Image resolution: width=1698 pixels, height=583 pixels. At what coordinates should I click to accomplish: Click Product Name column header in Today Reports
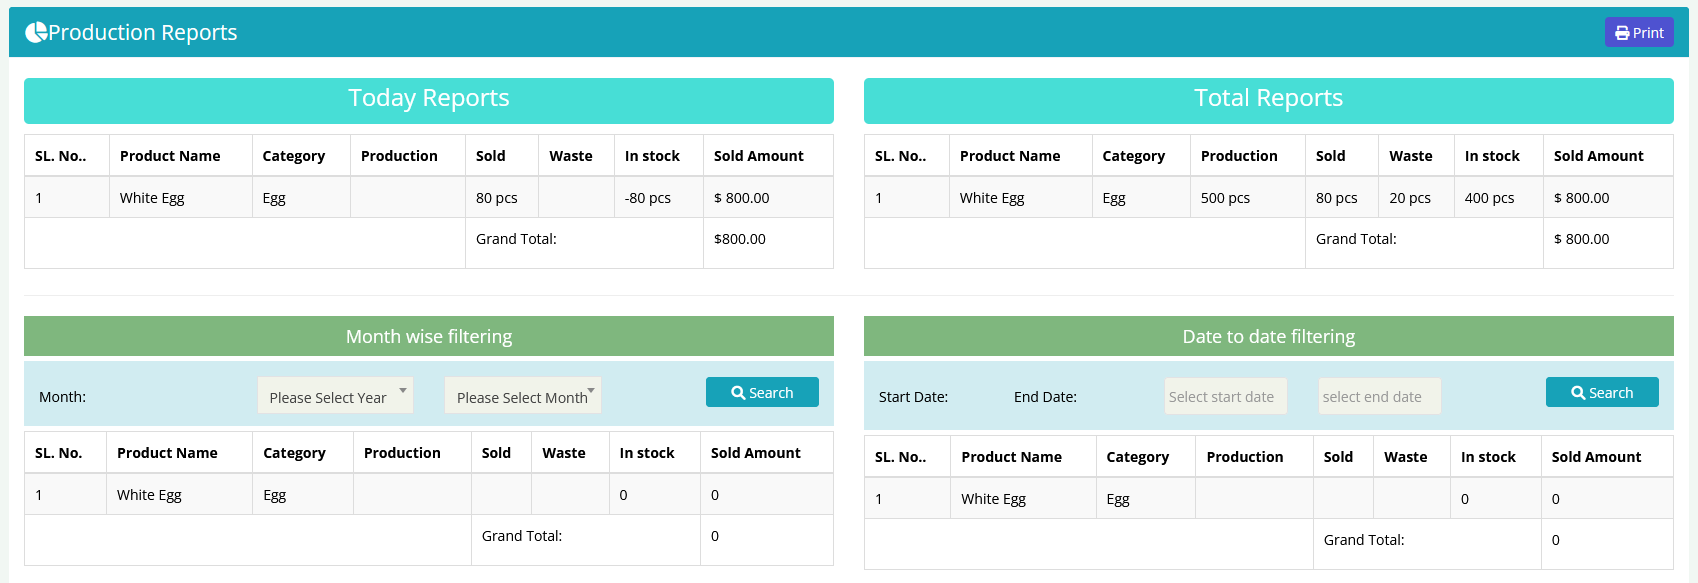(x=170, y=156)
